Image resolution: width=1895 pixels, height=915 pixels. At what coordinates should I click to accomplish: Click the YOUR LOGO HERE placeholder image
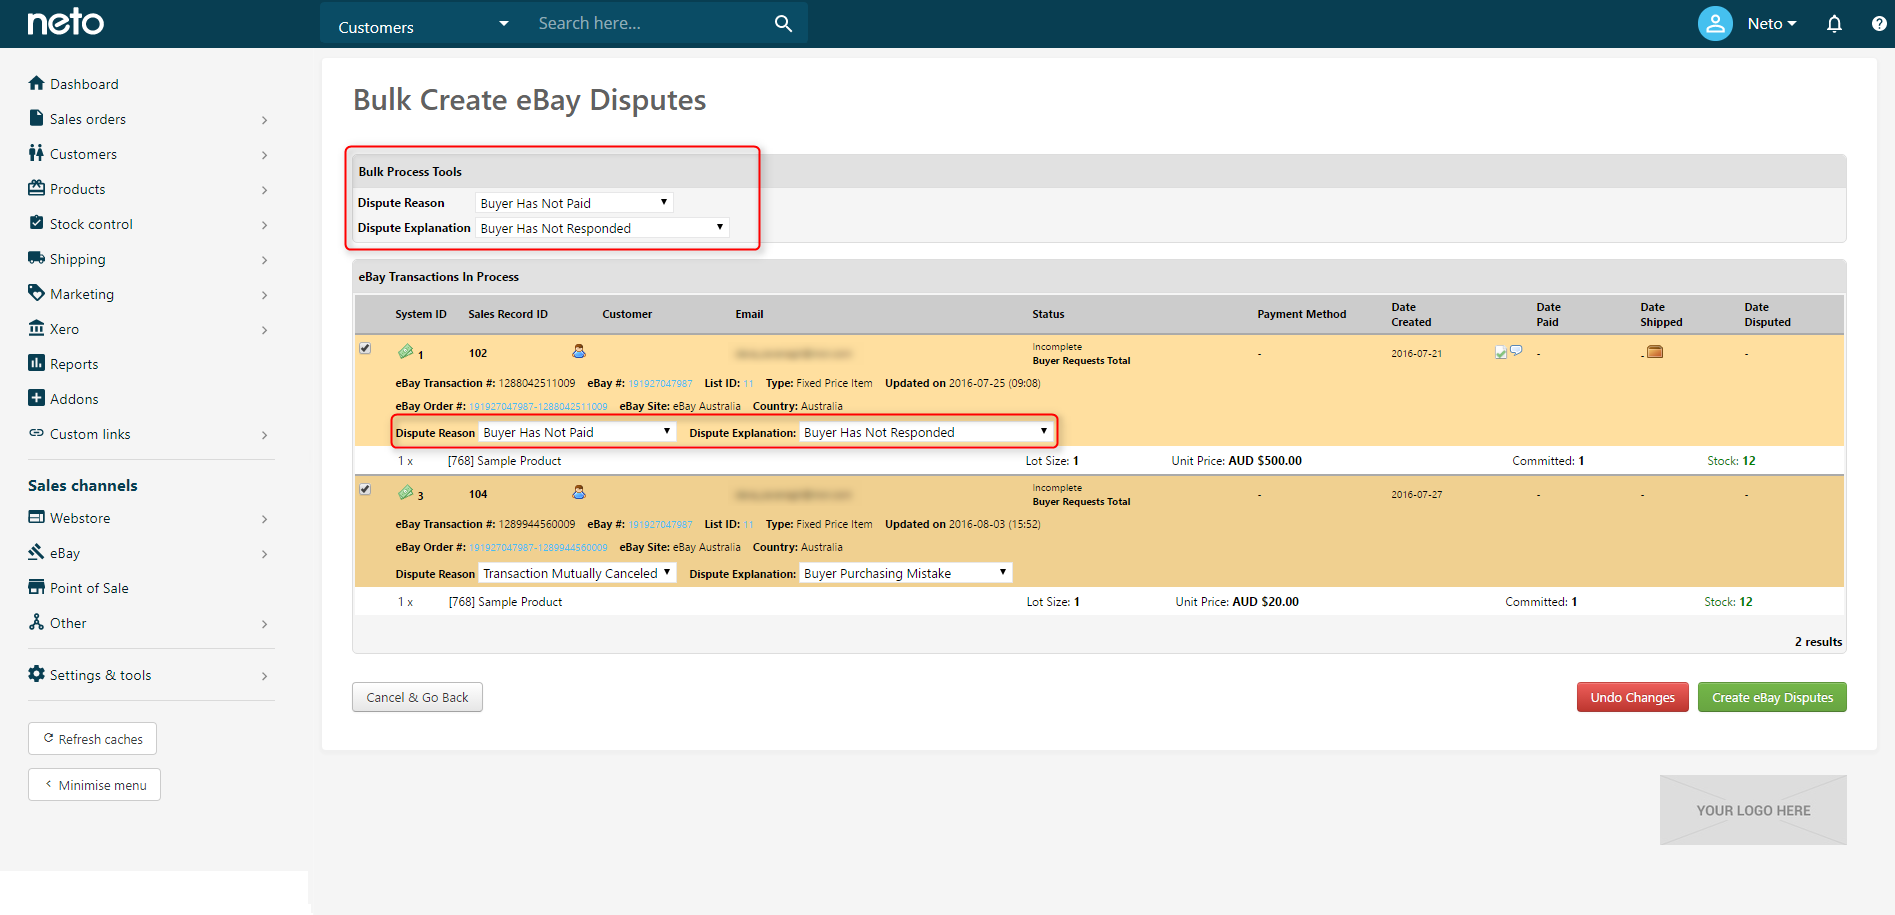(x=1753, y=810)
